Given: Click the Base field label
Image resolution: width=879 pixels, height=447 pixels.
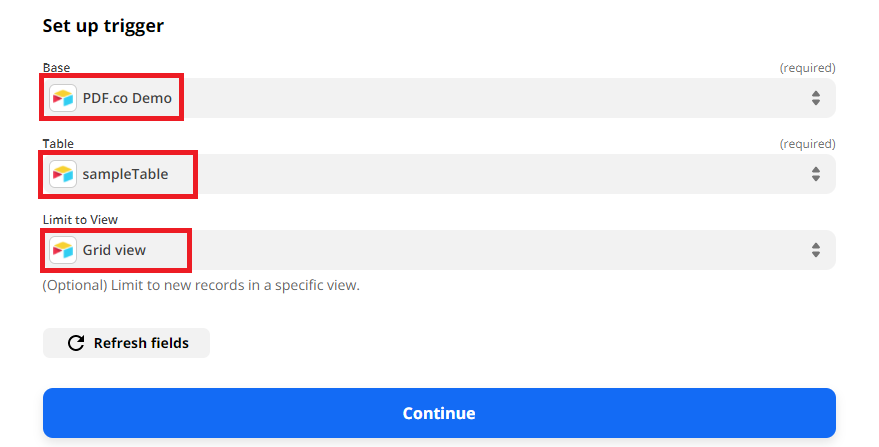Looking at the screenshot, I should pyautogui.click(x=57, y=68).
